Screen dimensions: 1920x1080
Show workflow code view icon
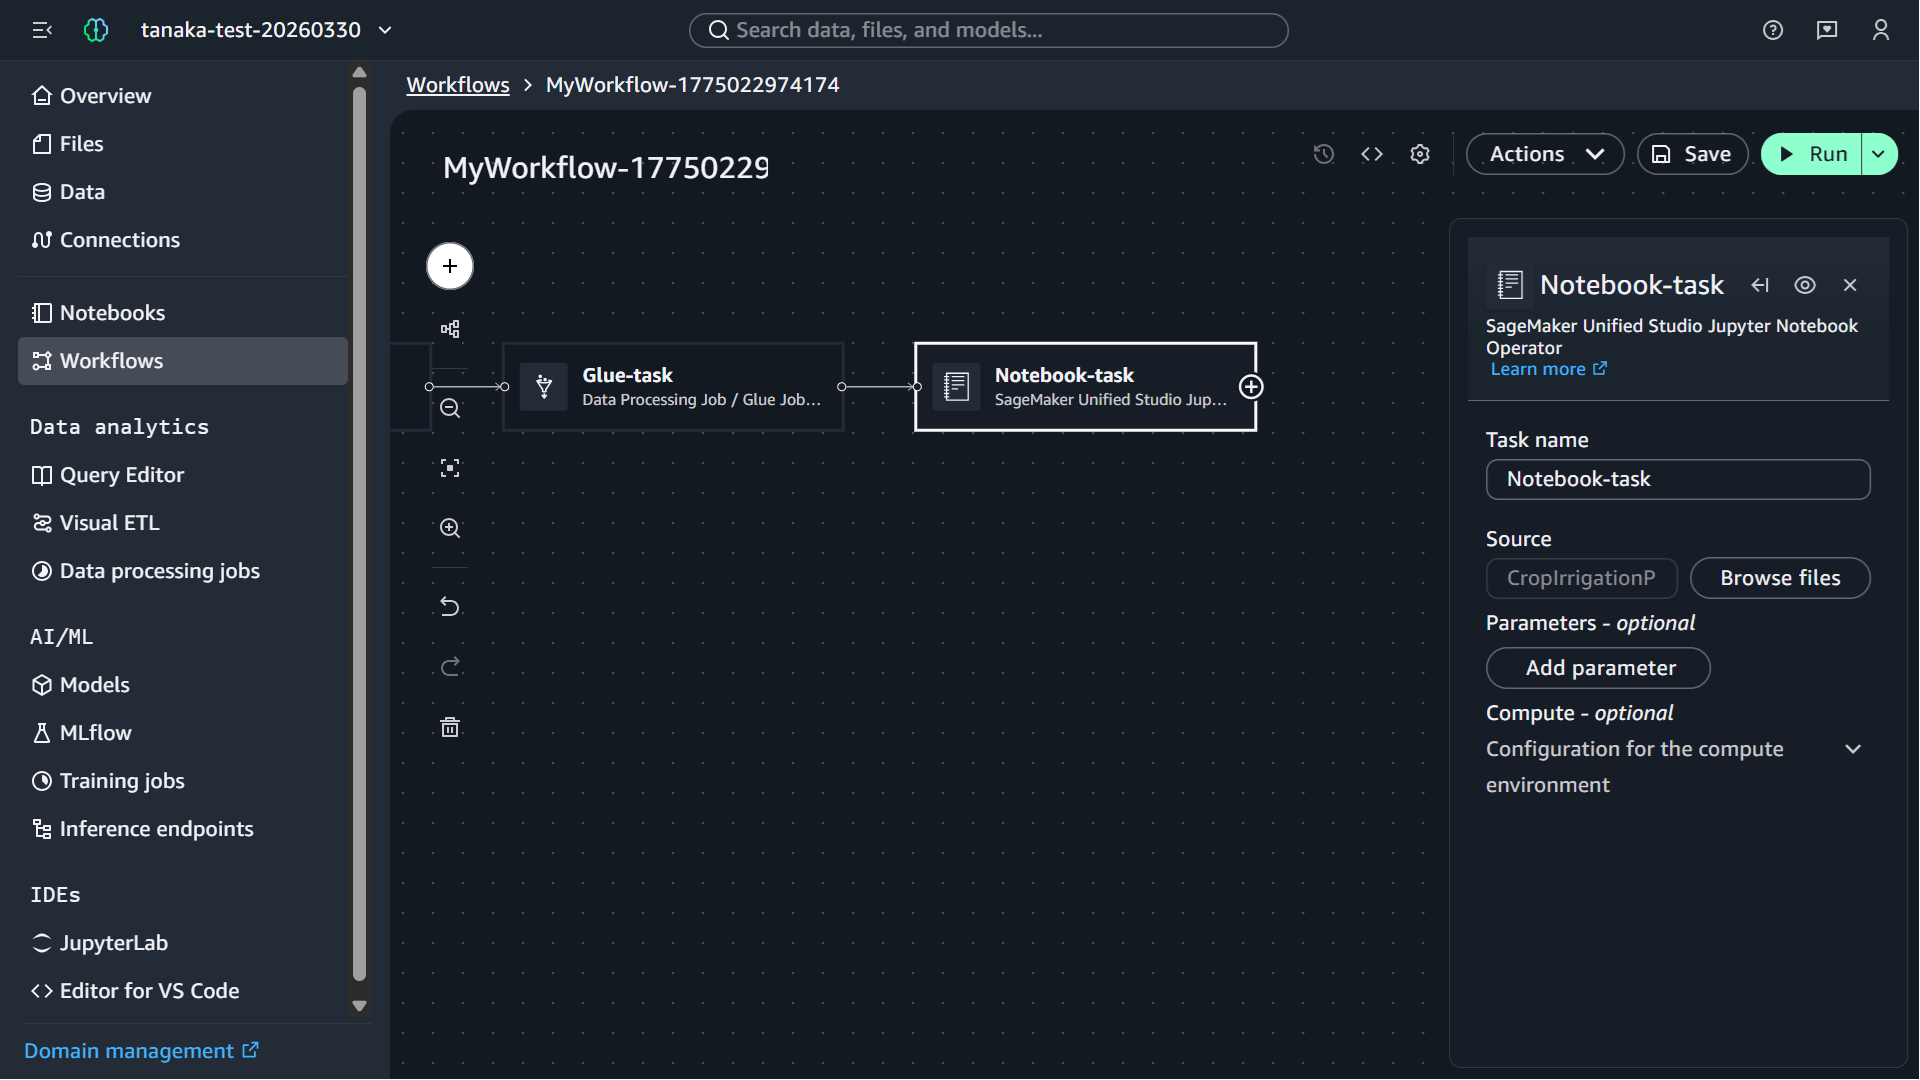(1372, 154)
